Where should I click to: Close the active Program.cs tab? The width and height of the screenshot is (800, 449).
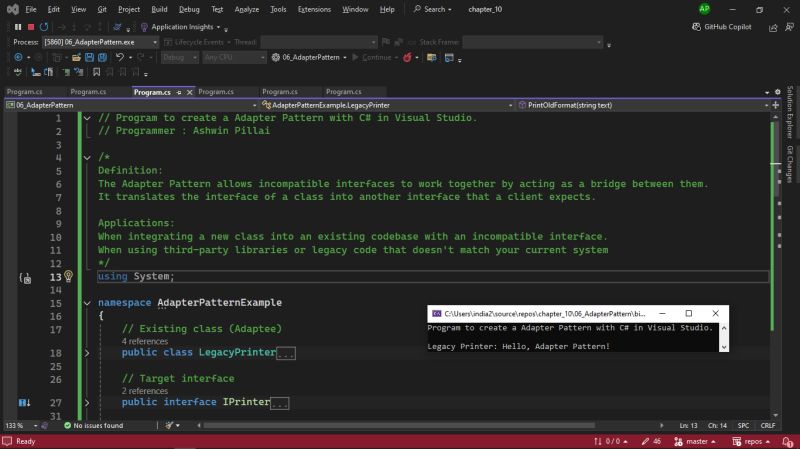[x=189, y=92]
